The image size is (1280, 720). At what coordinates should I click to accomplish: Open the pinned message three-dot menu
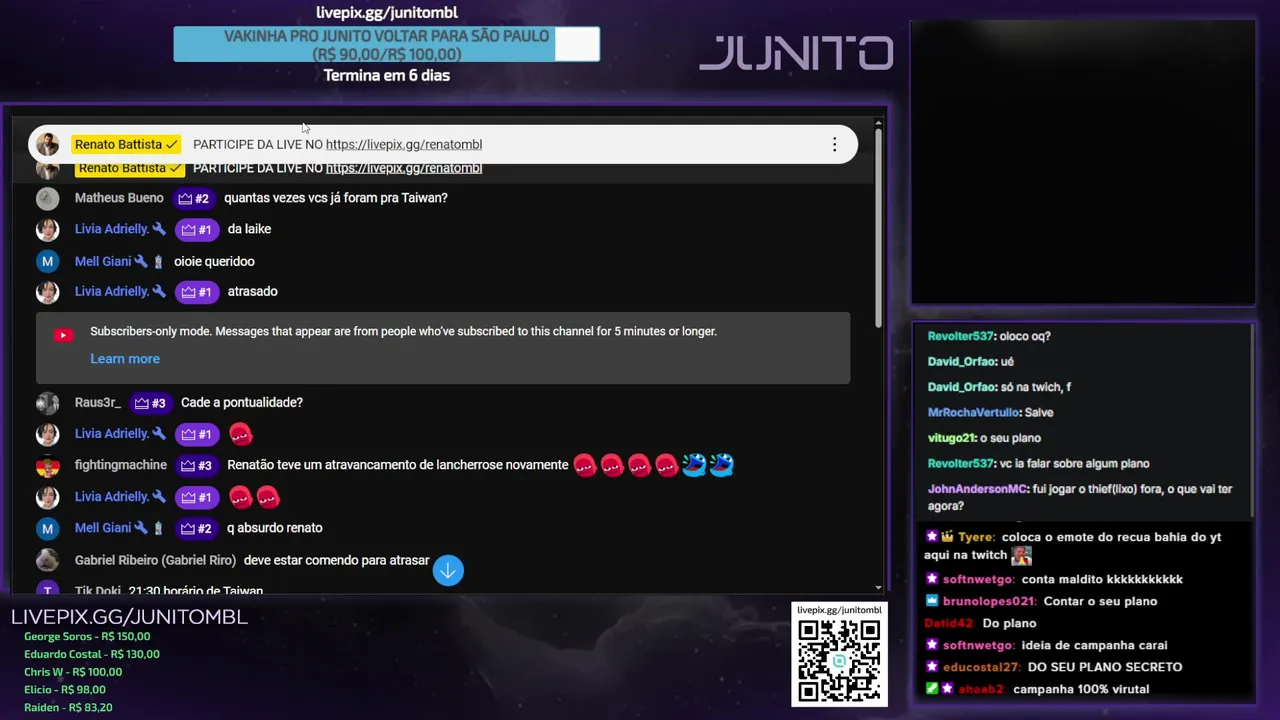[834, 145]
